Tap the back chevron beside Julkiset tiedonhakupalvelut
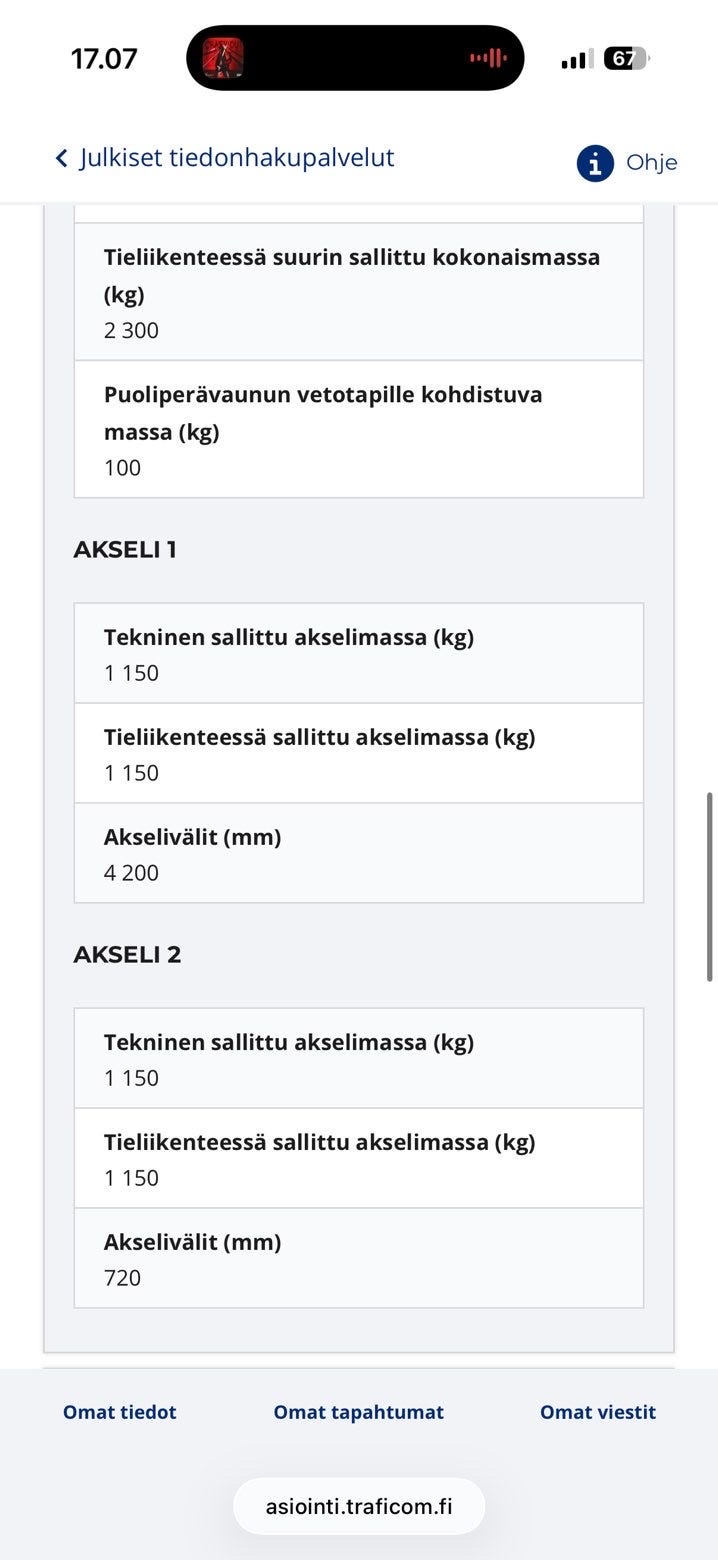718x1560 pixels. pyautogui.click(x=62, y=158)
